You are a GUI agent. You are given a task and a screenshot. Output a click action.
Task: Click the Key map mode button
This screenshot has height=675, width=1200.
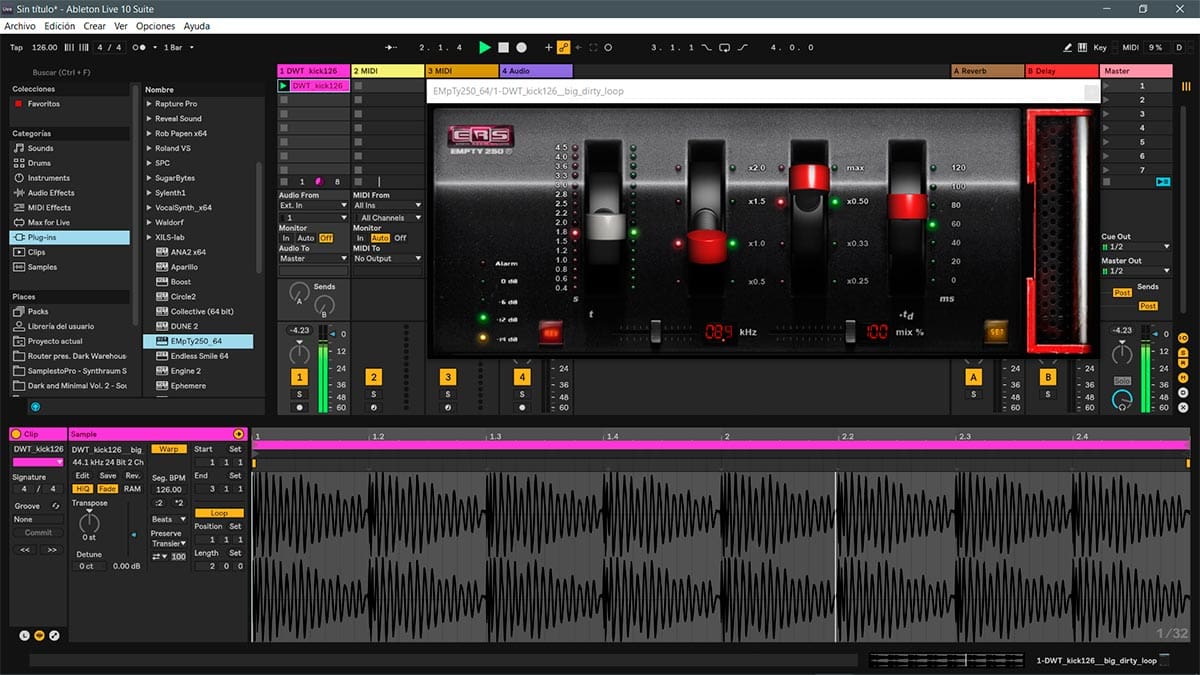point(1100,47)
